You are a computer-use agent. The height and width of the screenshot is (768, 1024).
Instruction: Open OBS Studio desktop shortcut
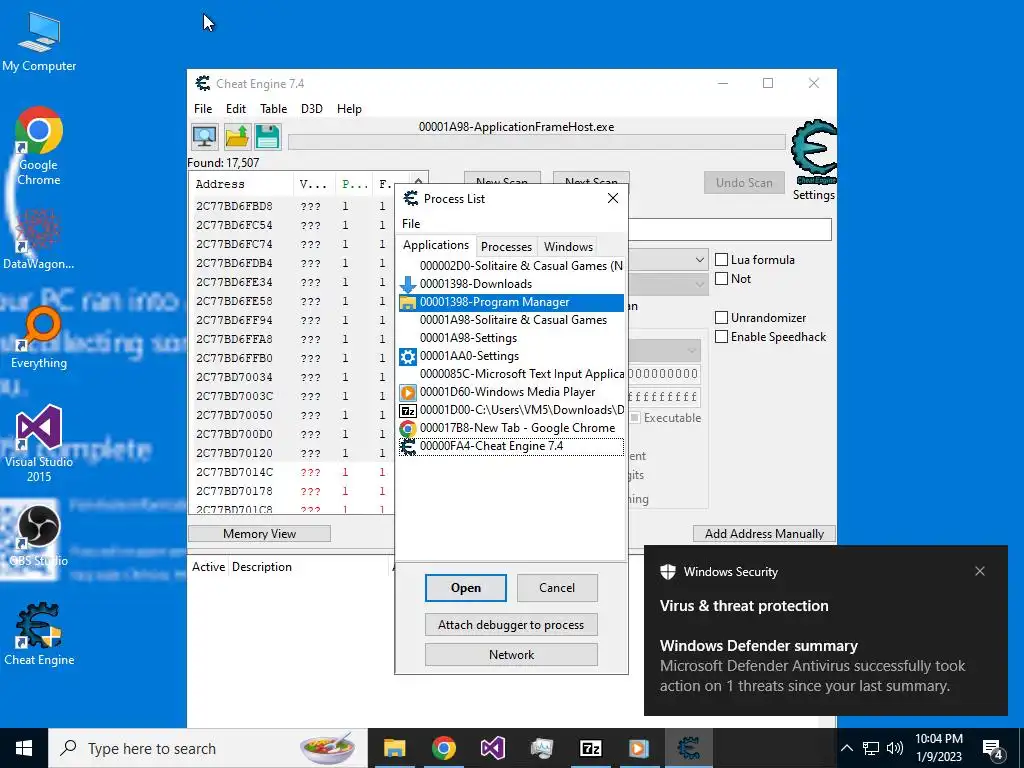[39, 536]
